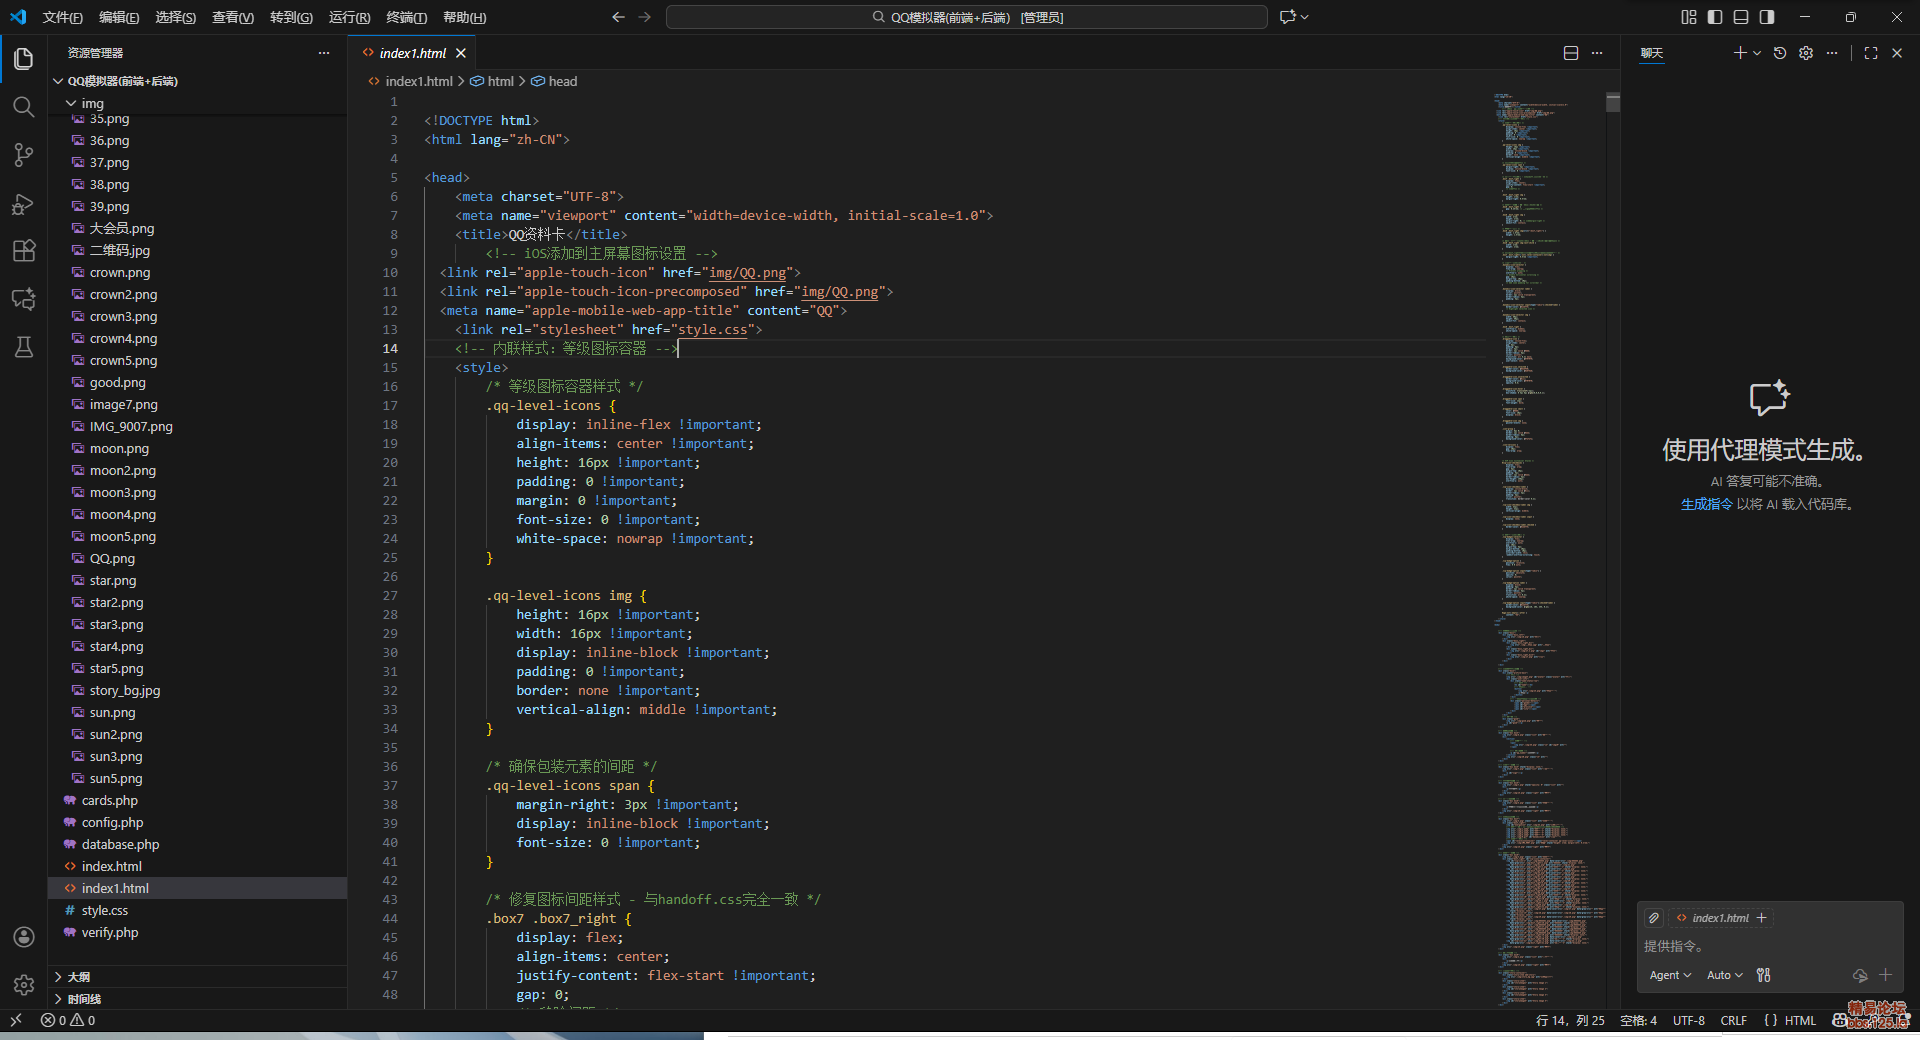The width and height of the screenshot is (1920, 1040).
Task: Collapse the img folder in explorer
Action: (72, 103)
